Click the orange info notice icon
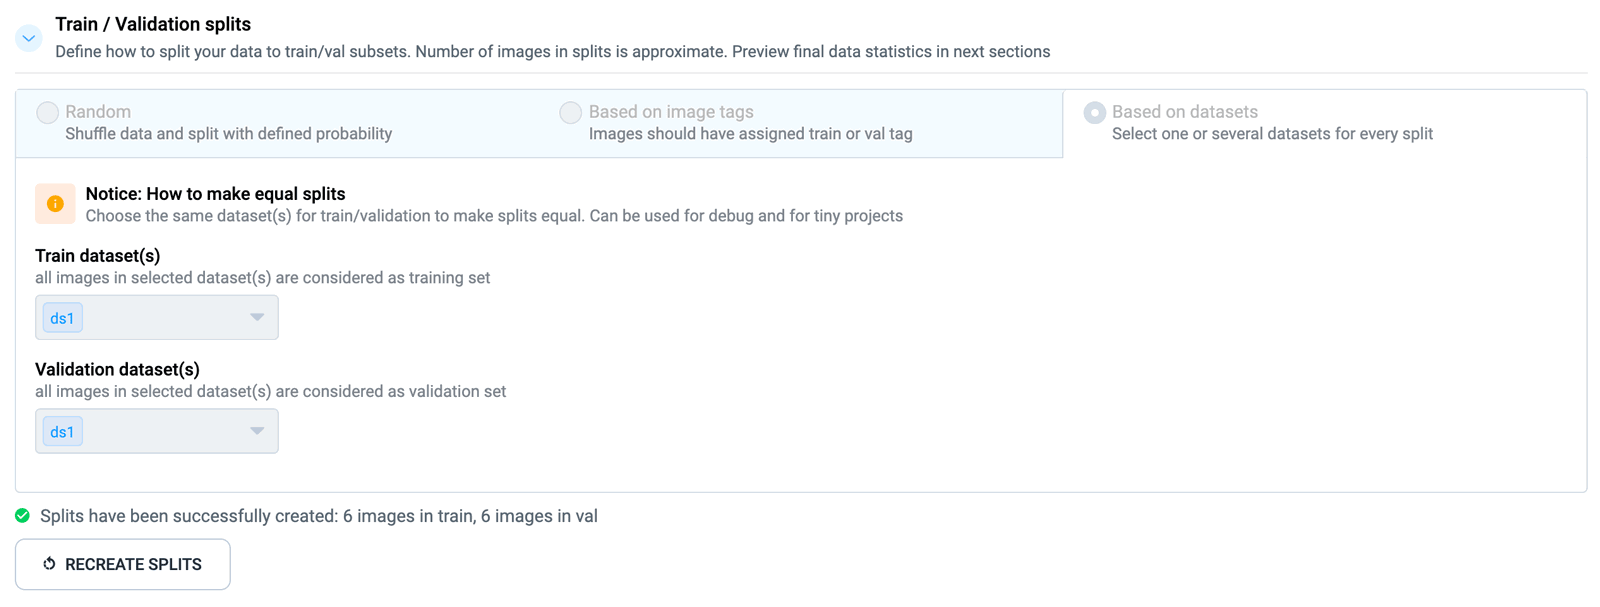Screen dimensions: 1600x607 click(x=55, y=204)
